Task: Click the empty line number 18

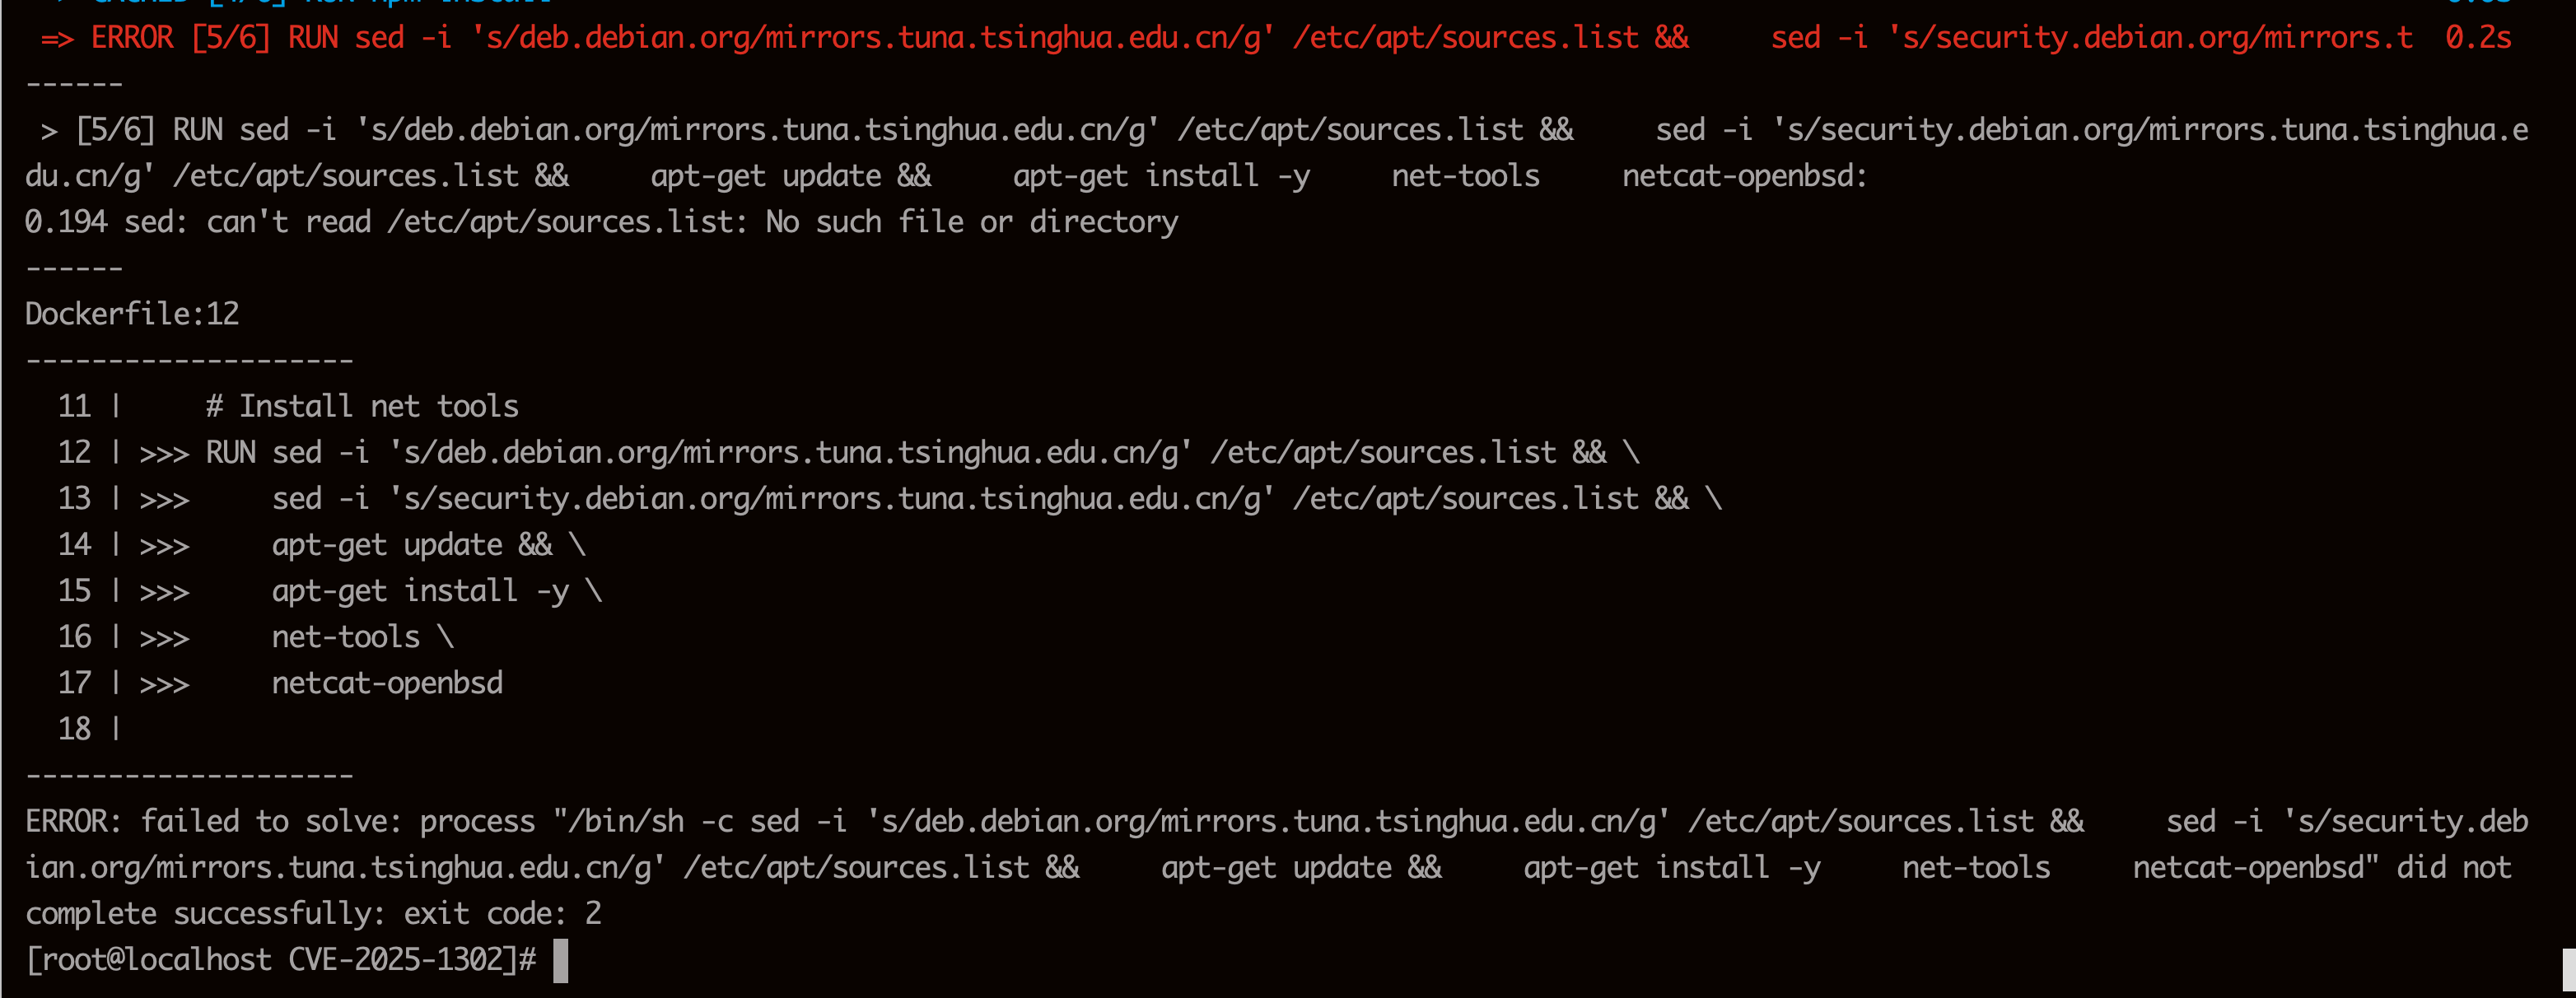Action: (74, 729)
